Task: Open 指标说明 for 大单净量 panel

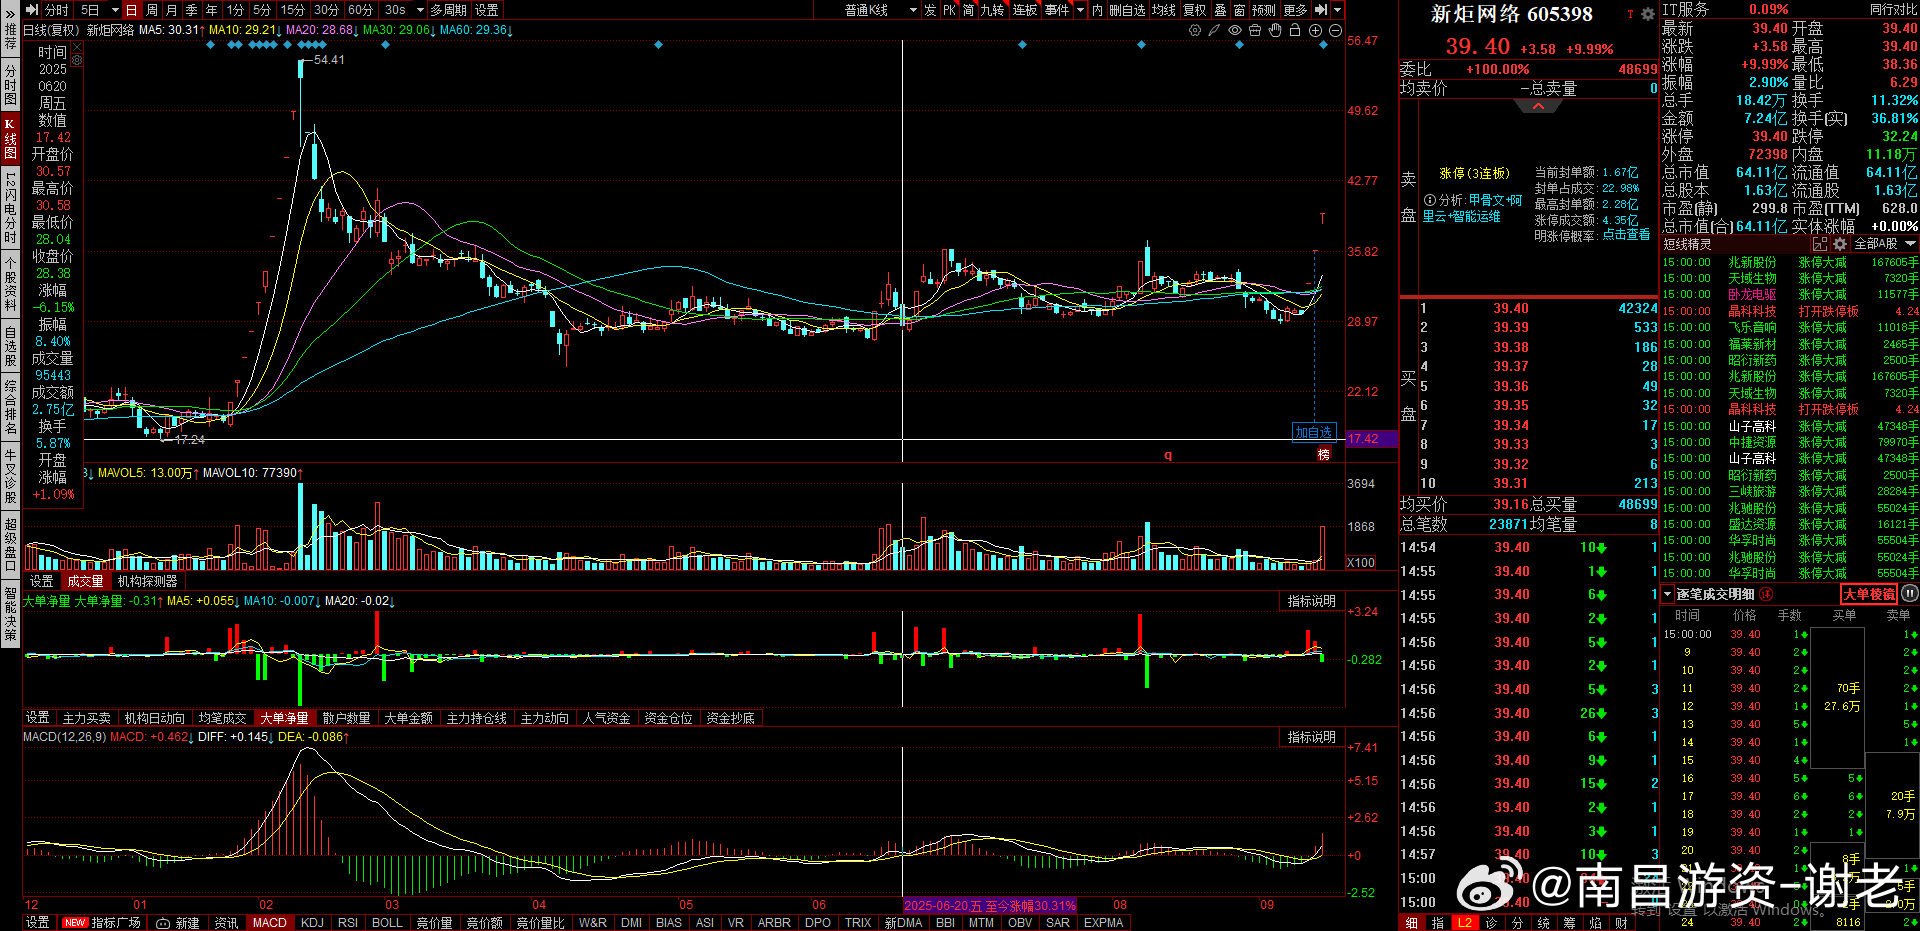Action: pos(1311,601)
